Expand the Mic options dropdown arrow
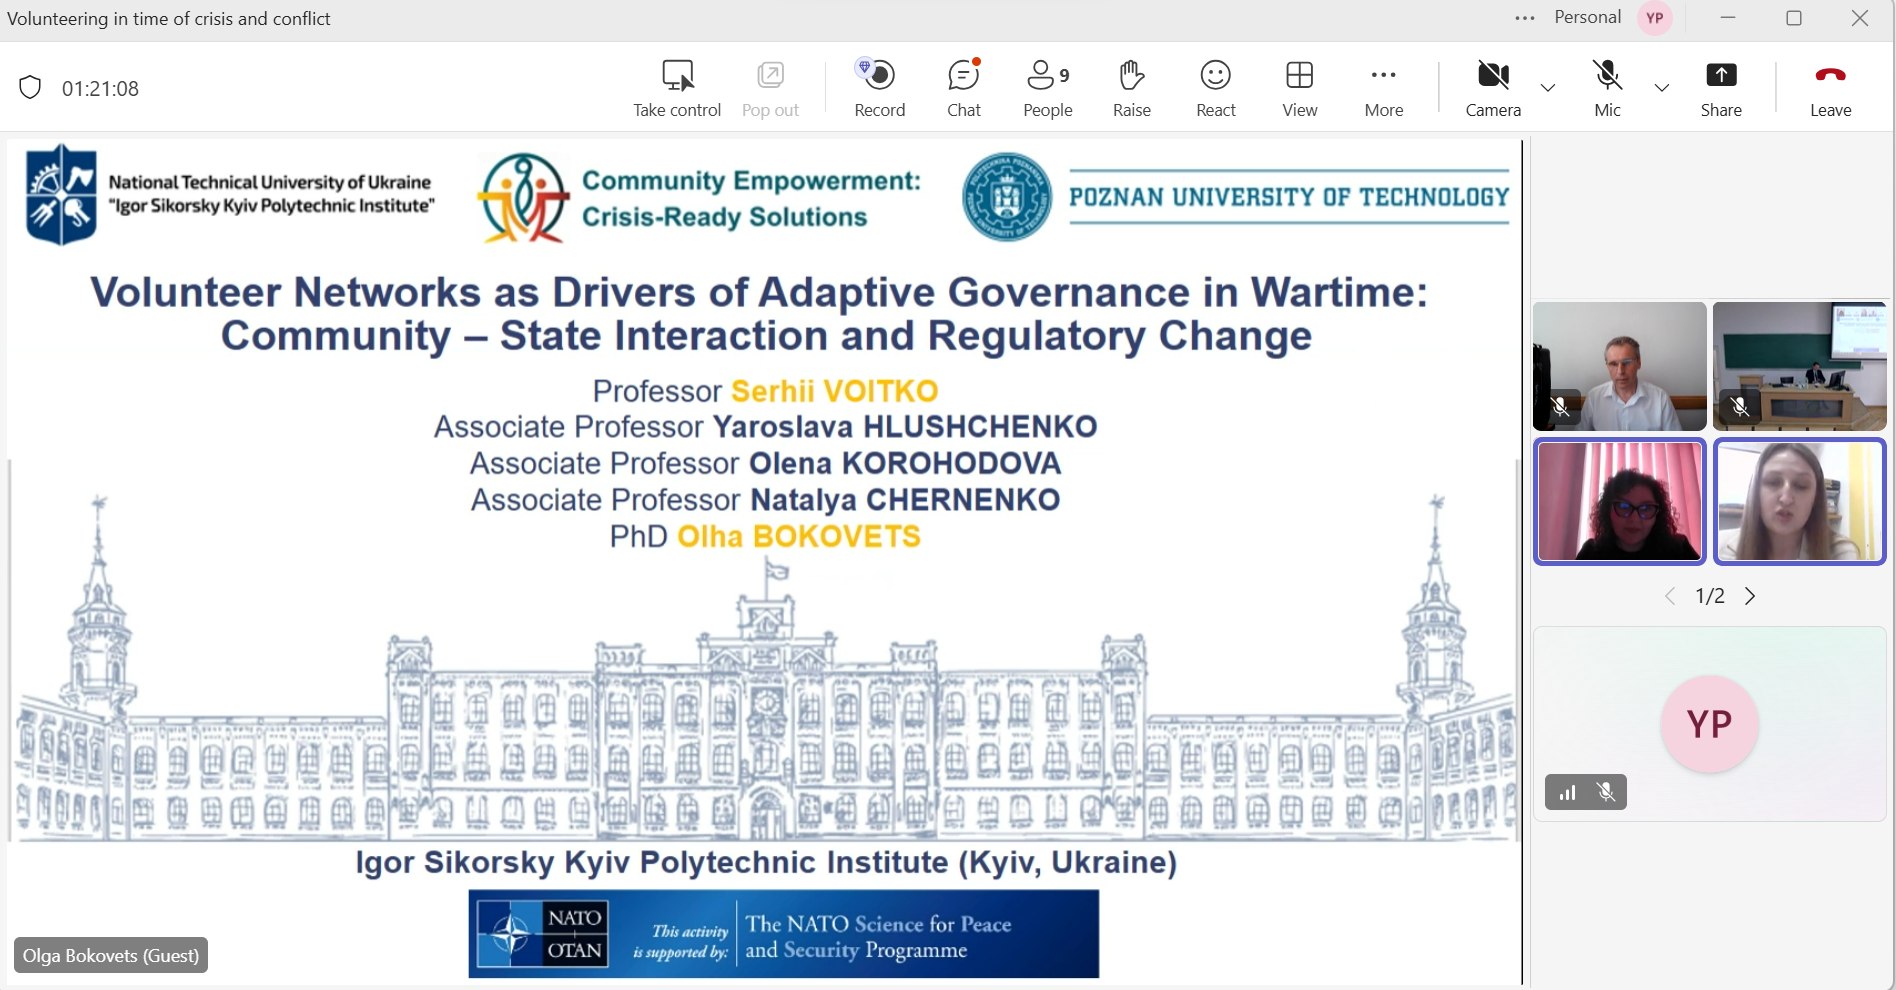 (x=1662, y=88)
